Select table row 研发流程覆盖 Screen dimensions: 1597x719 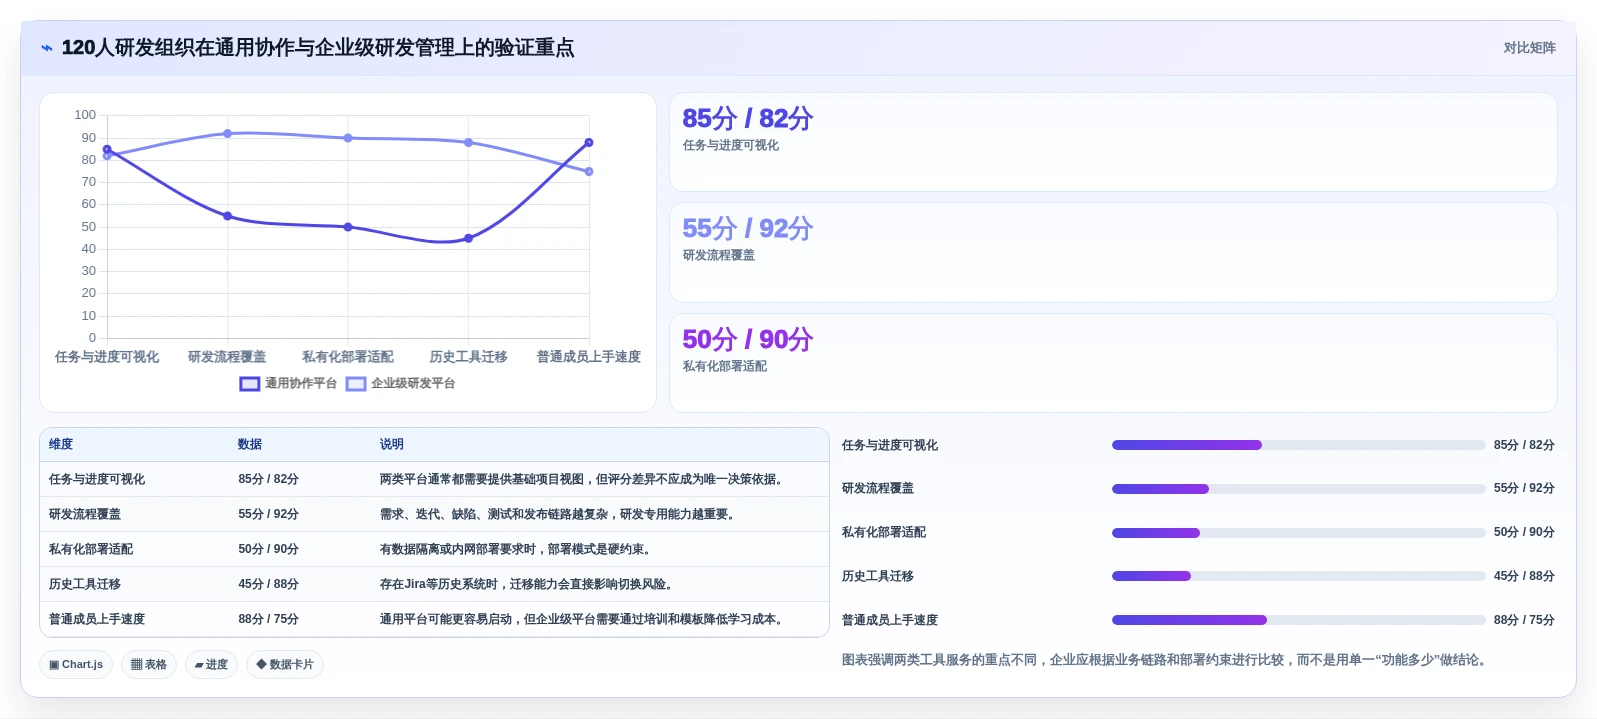434,515
